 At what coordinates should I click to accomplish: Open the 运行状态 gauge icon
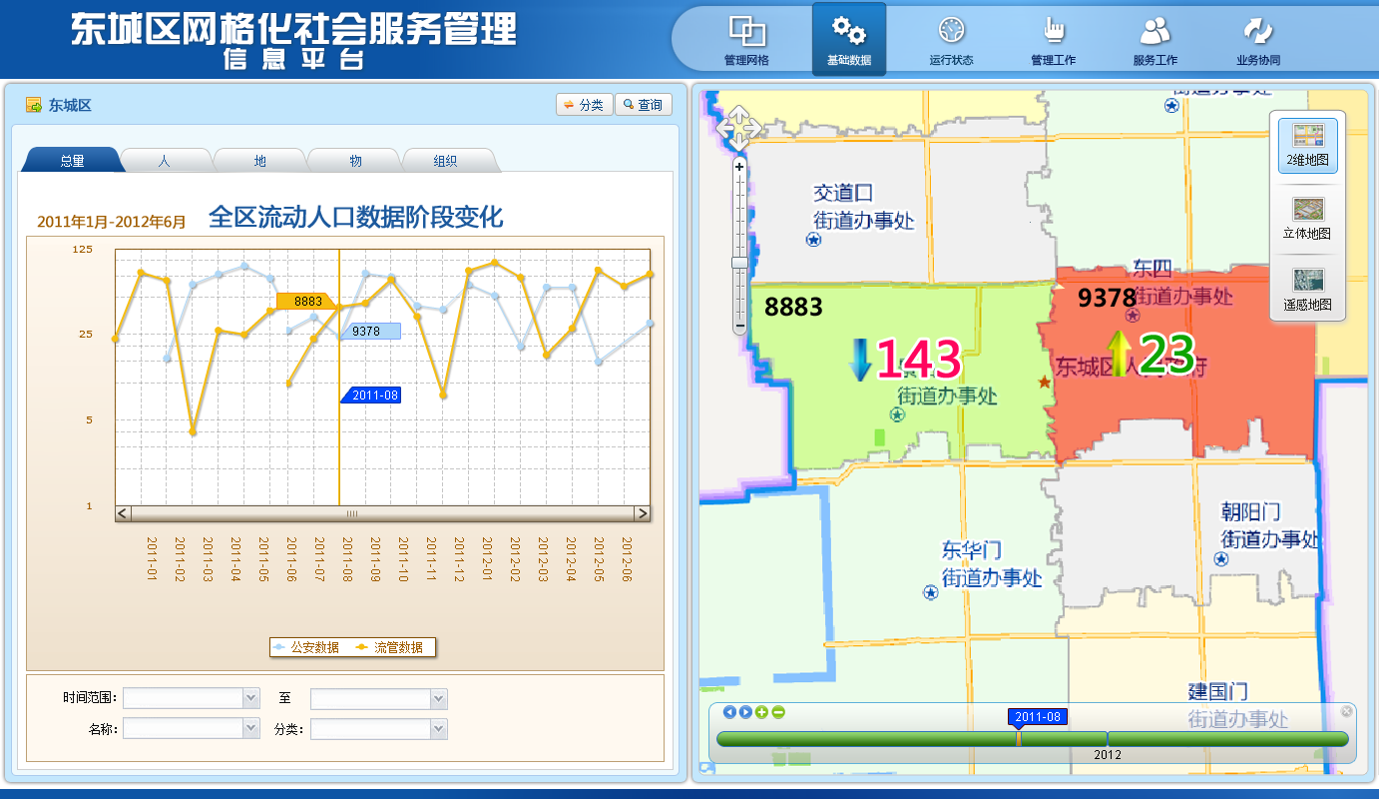[951, 30]
